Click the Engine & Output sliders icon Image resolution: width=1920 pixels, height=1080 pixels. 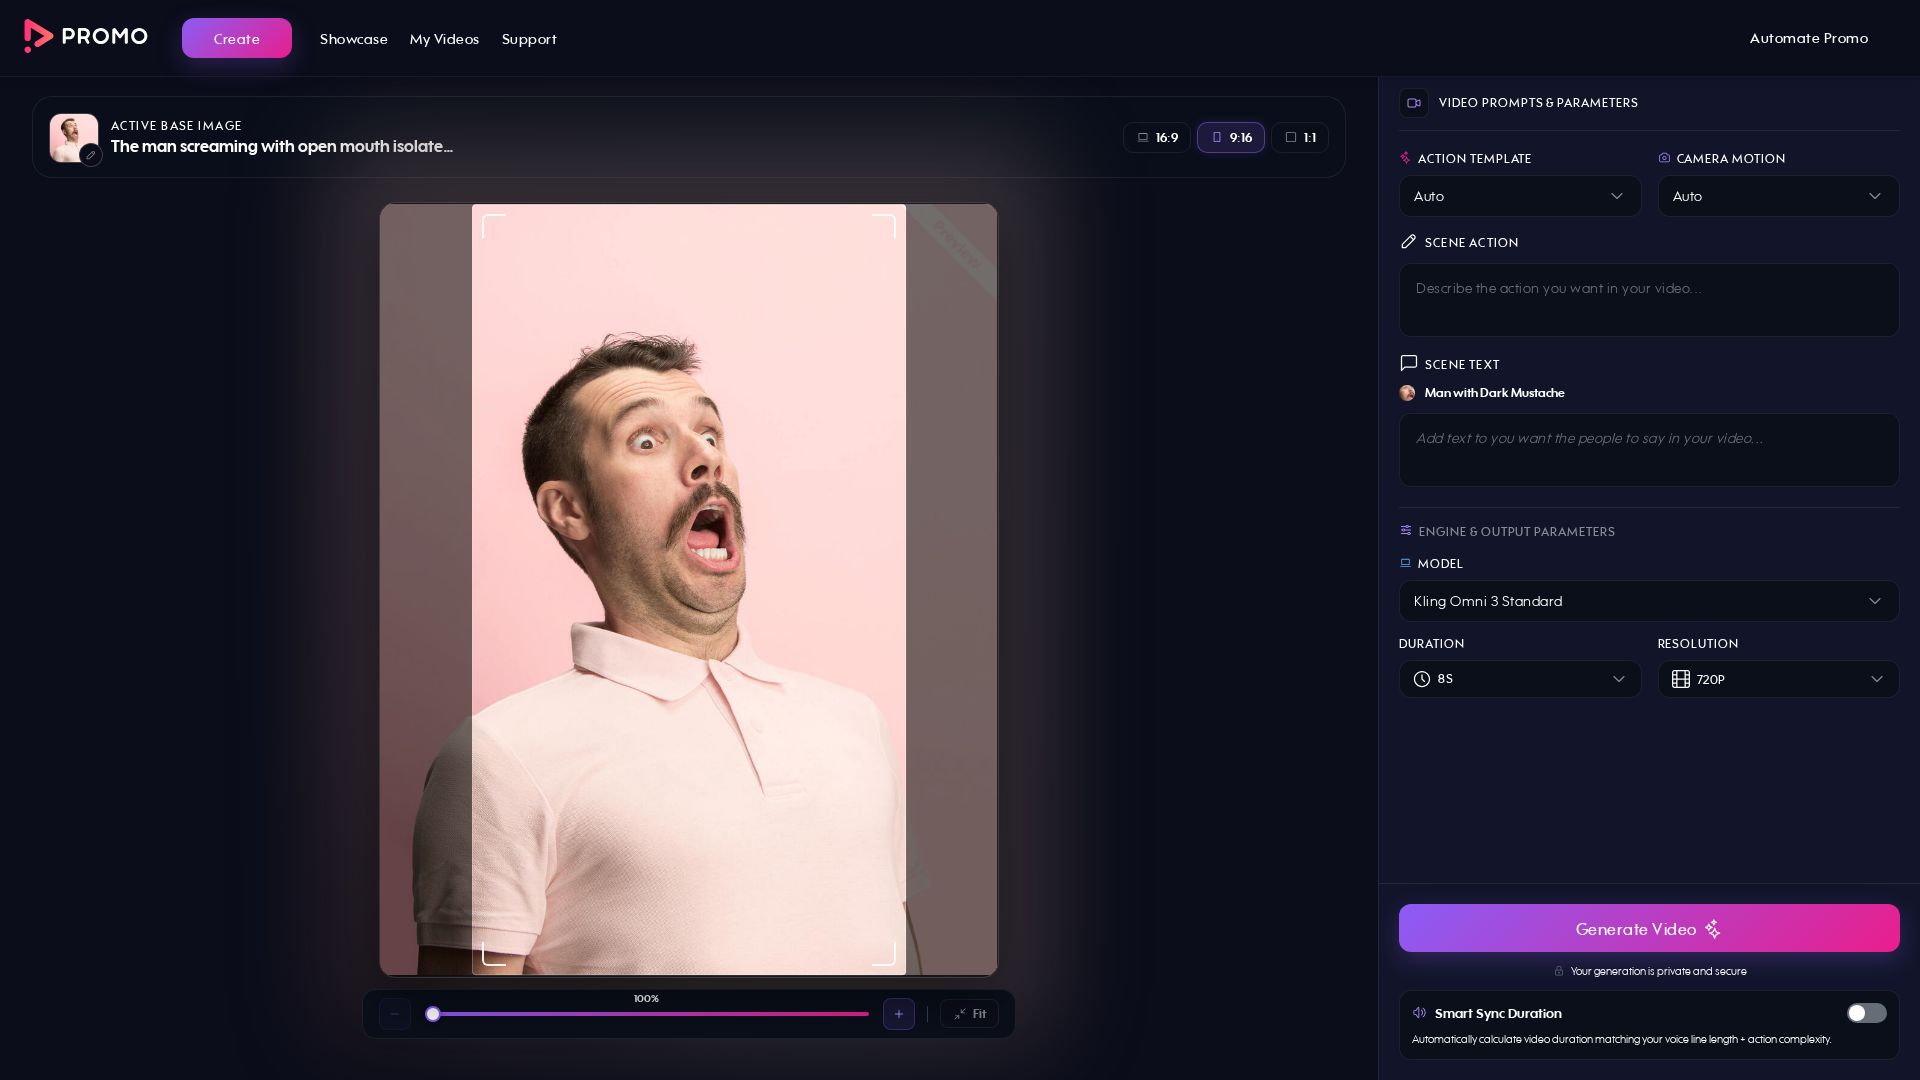(x=1405, y=531)
